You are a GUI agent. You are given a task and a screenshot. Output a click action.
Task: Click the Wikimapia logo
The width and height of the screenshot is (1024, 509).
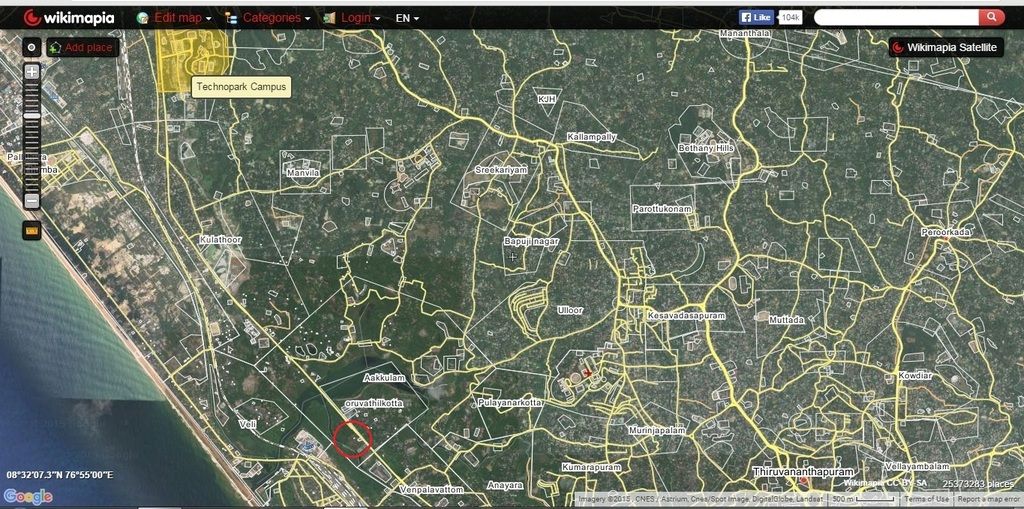click(x=68, y=18)
